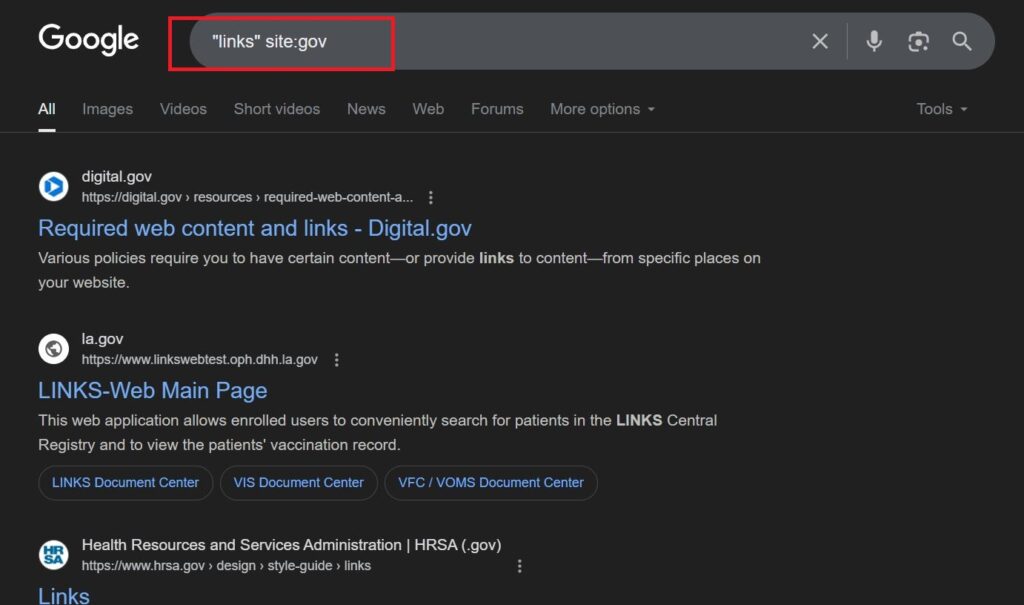The height and width of the screenshot is (605, 1024).
Task: Switch to the Videos tab
Action: [x=183, y=109]
